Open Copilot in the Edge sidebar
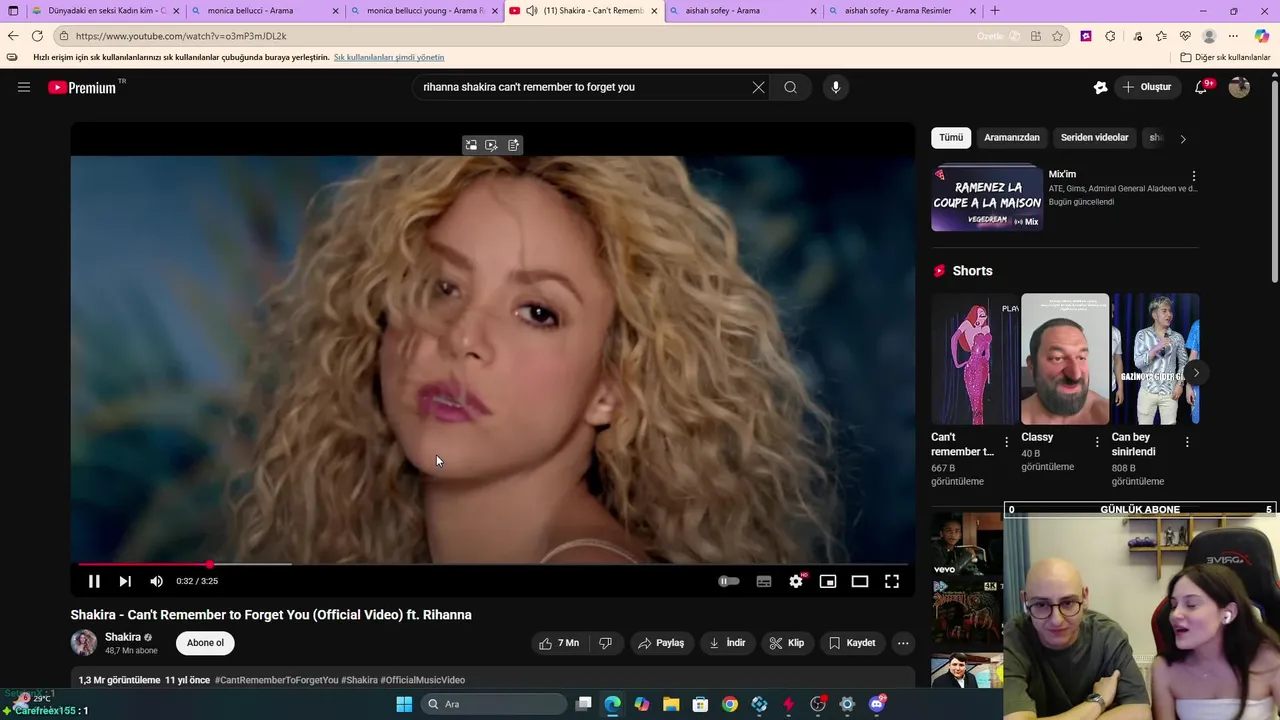1280x720 pixels. pyautogui.click(x=1262, y=36)
